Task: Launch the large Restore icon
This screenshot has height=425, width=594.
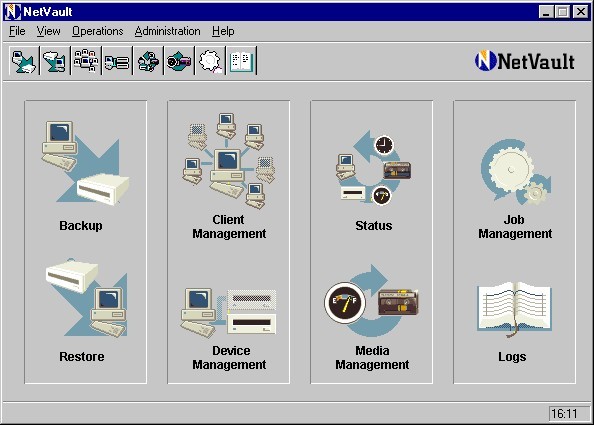Action: (x=86, y=298)
